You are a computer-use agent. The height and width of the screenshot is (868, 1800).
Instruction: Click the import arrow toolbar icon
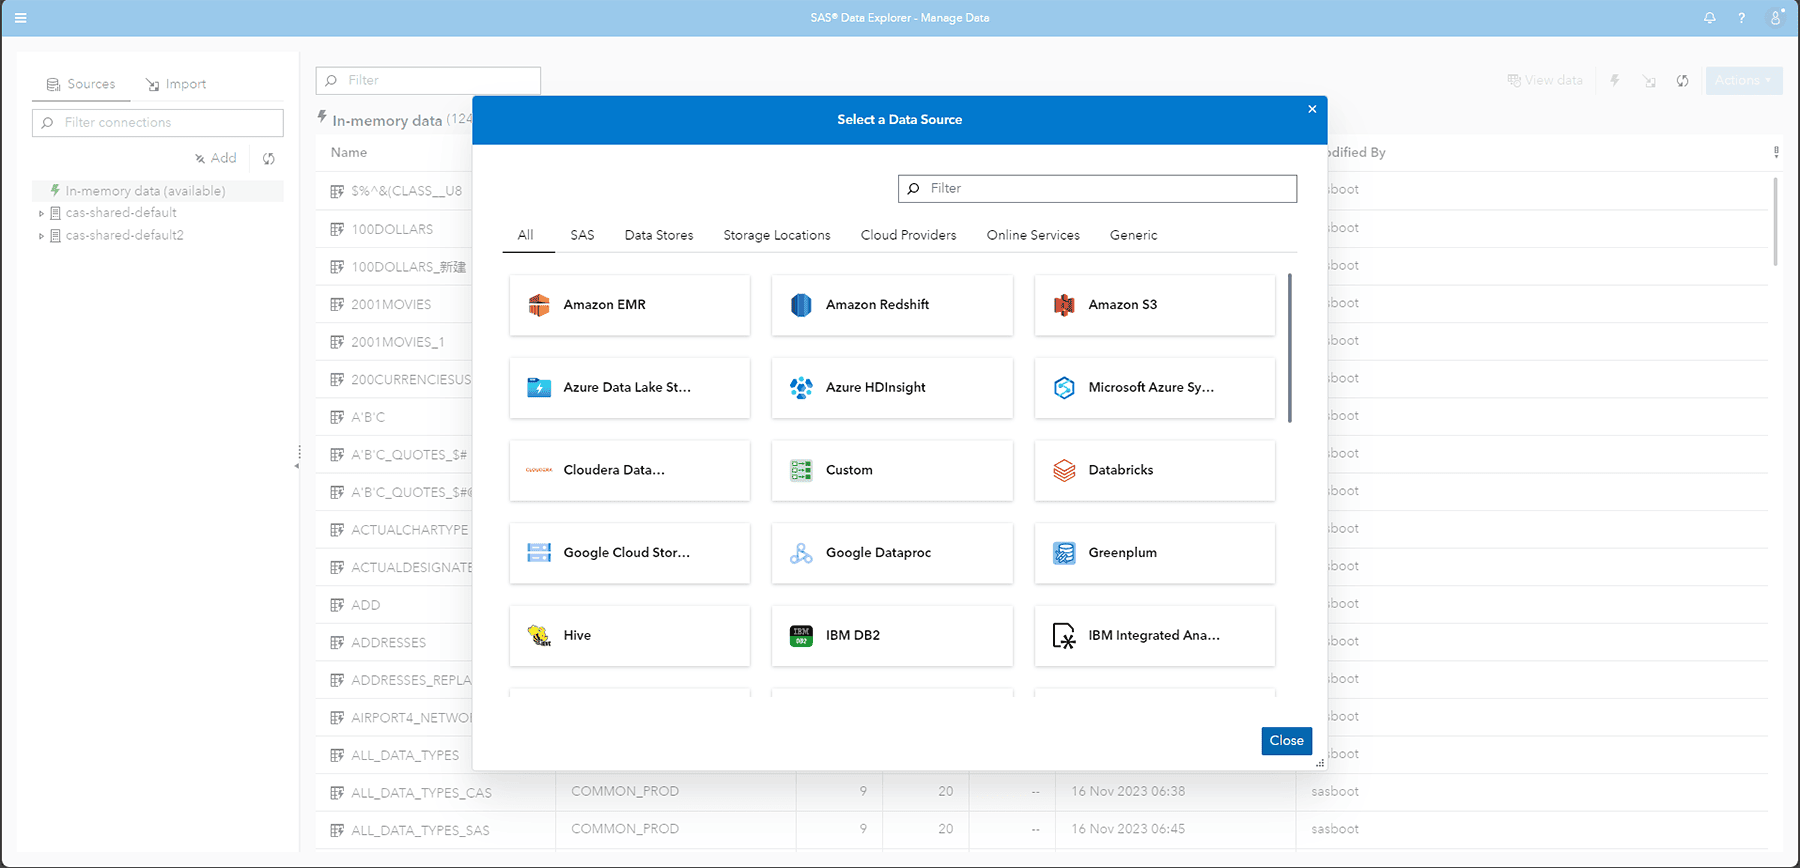click(x=1649, y=81)
